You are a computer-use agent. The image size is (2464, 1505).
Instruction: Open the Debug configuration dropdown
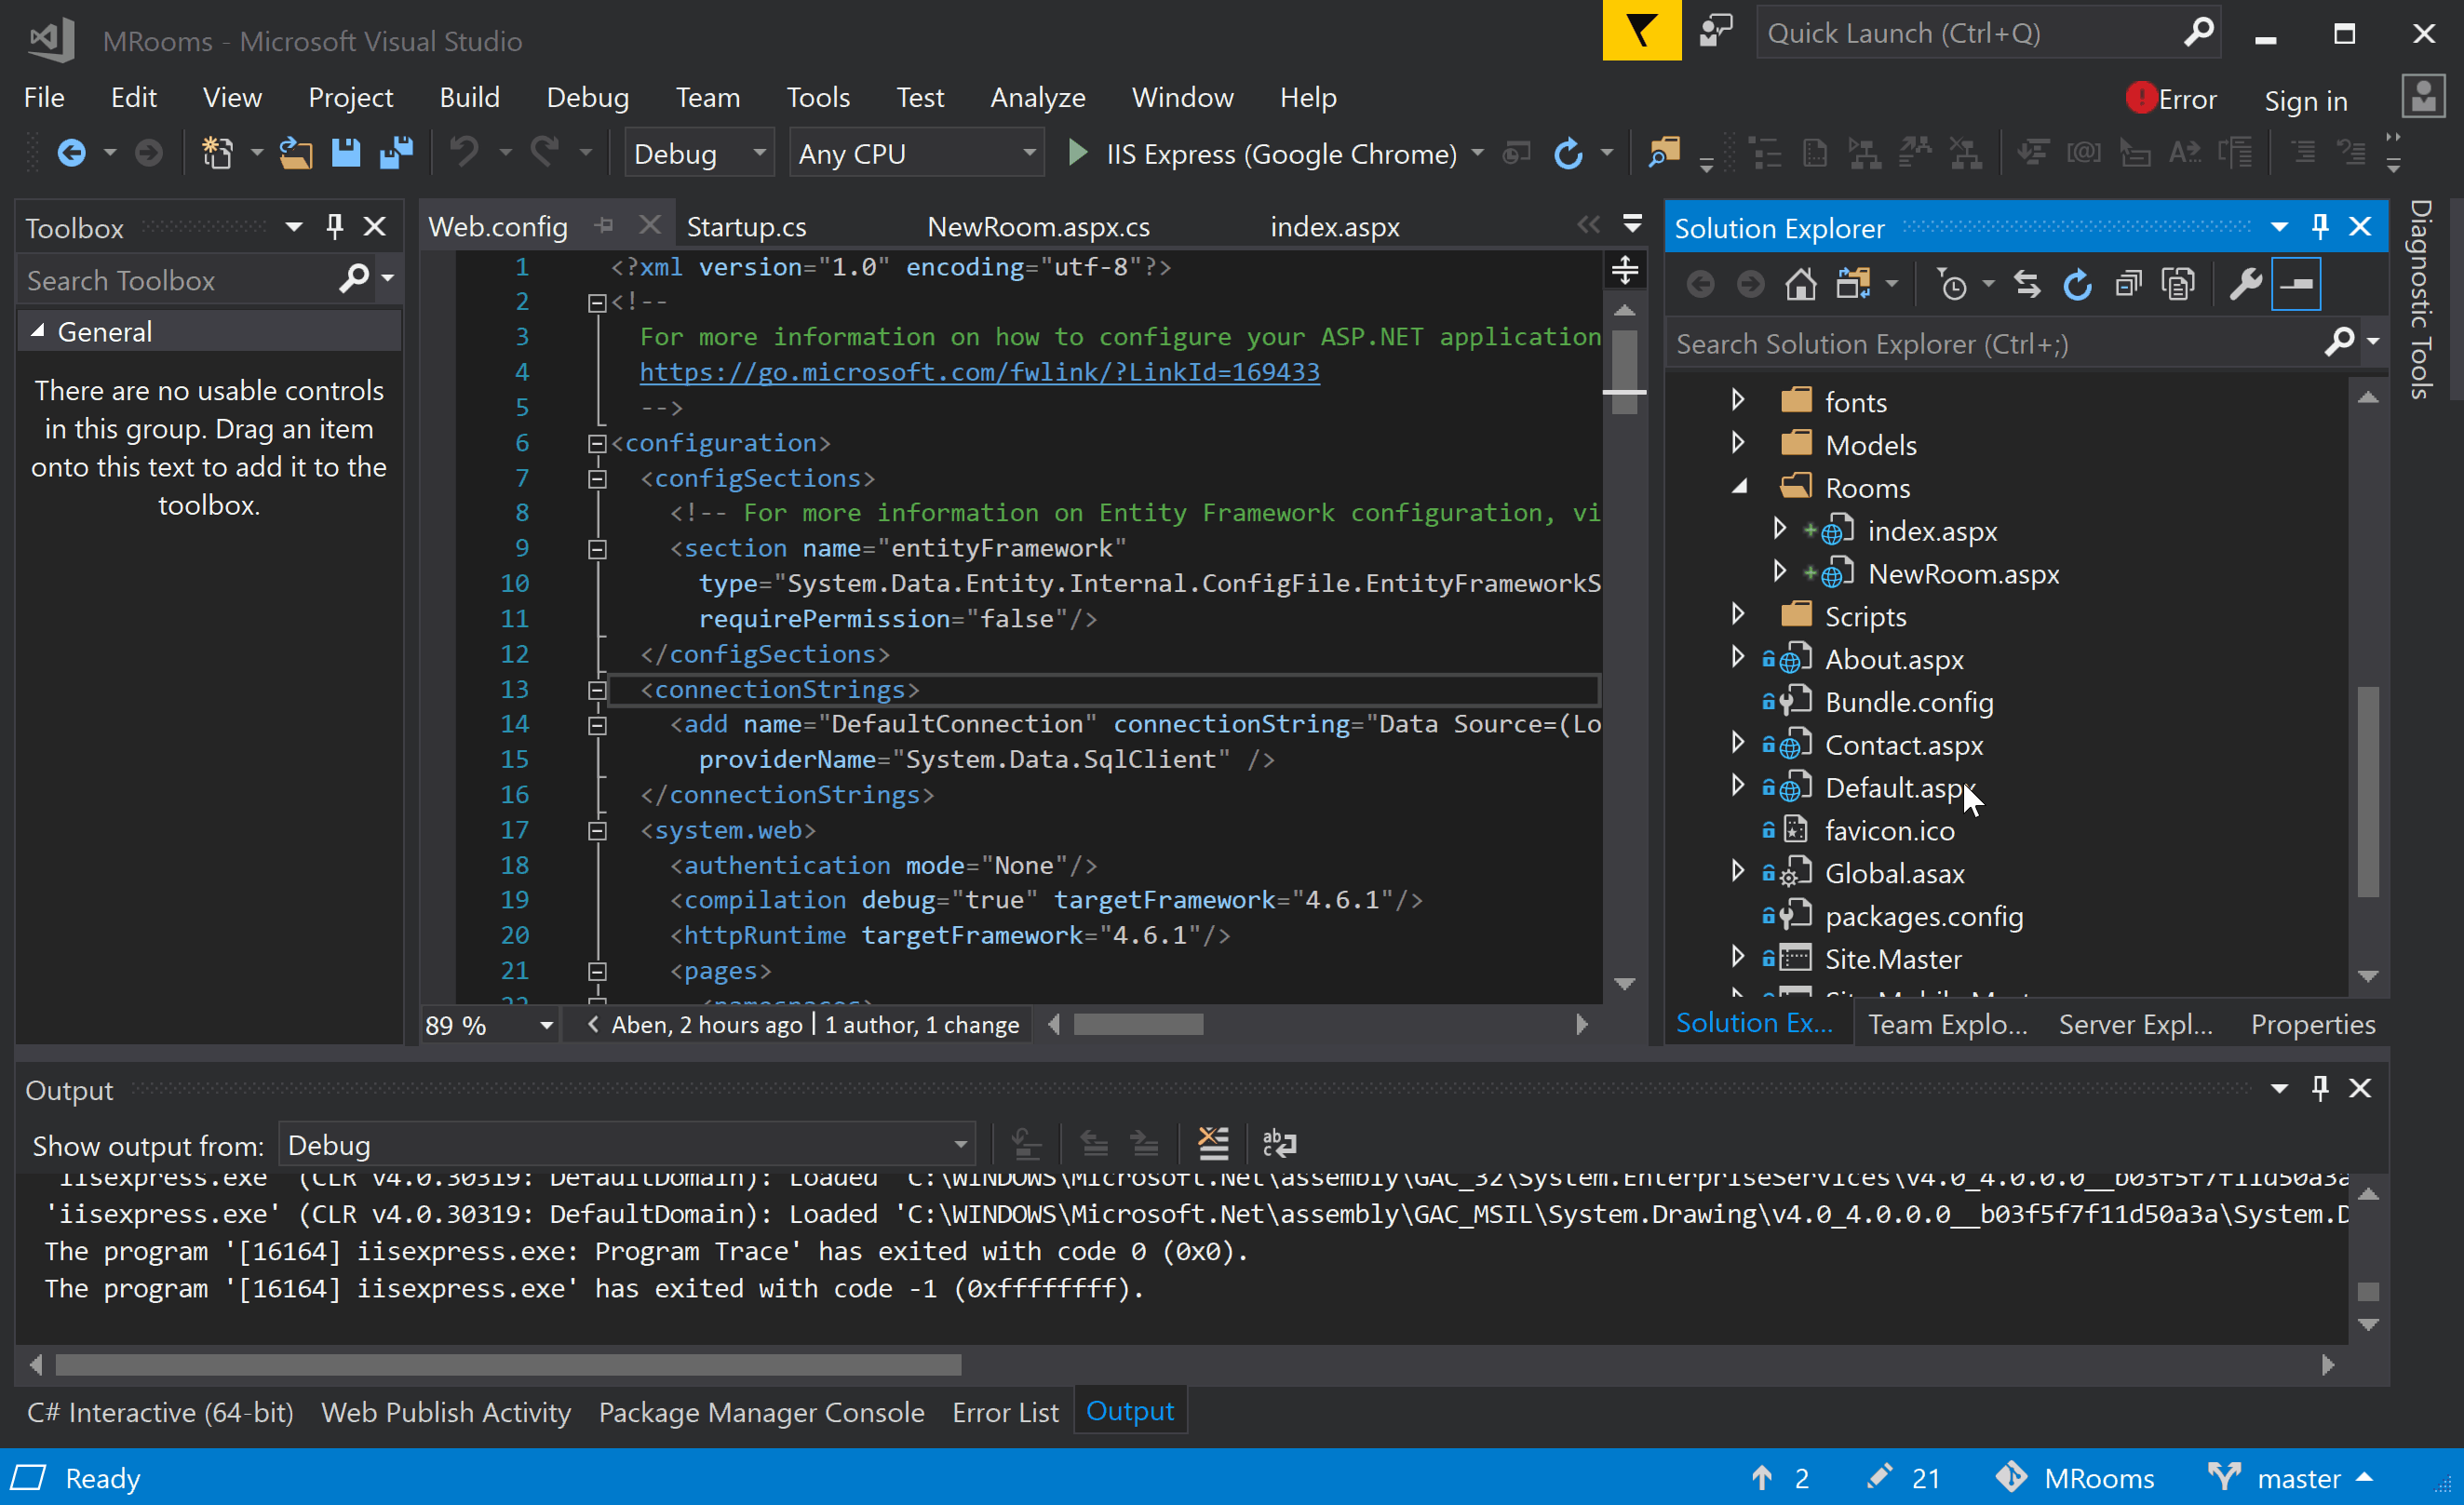pos(699,153)
